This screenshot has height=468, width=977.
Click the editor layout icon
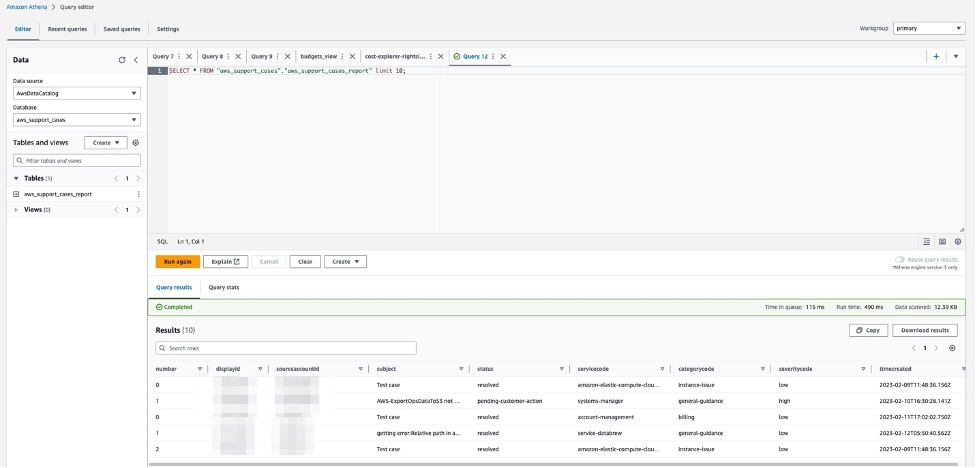point(942,242)
